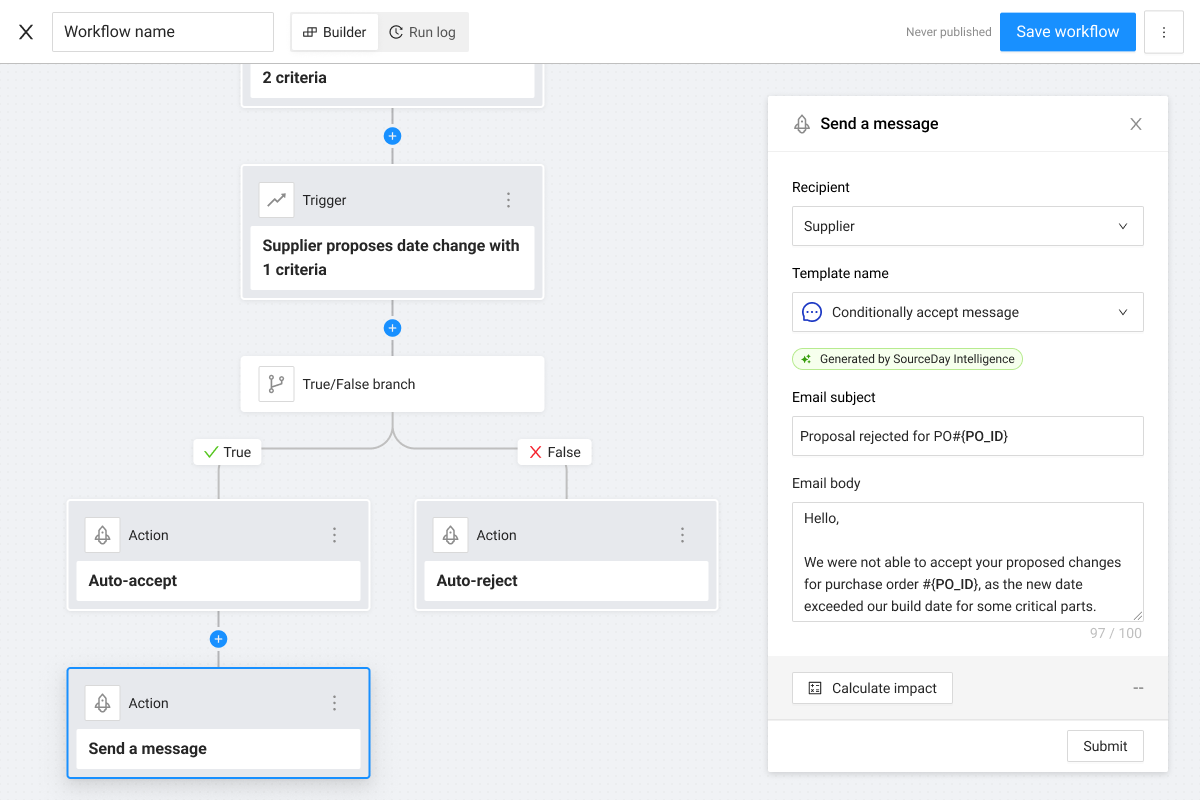
Task: Close the workflow editor with X icon
Action: click(x=26, y=32)
